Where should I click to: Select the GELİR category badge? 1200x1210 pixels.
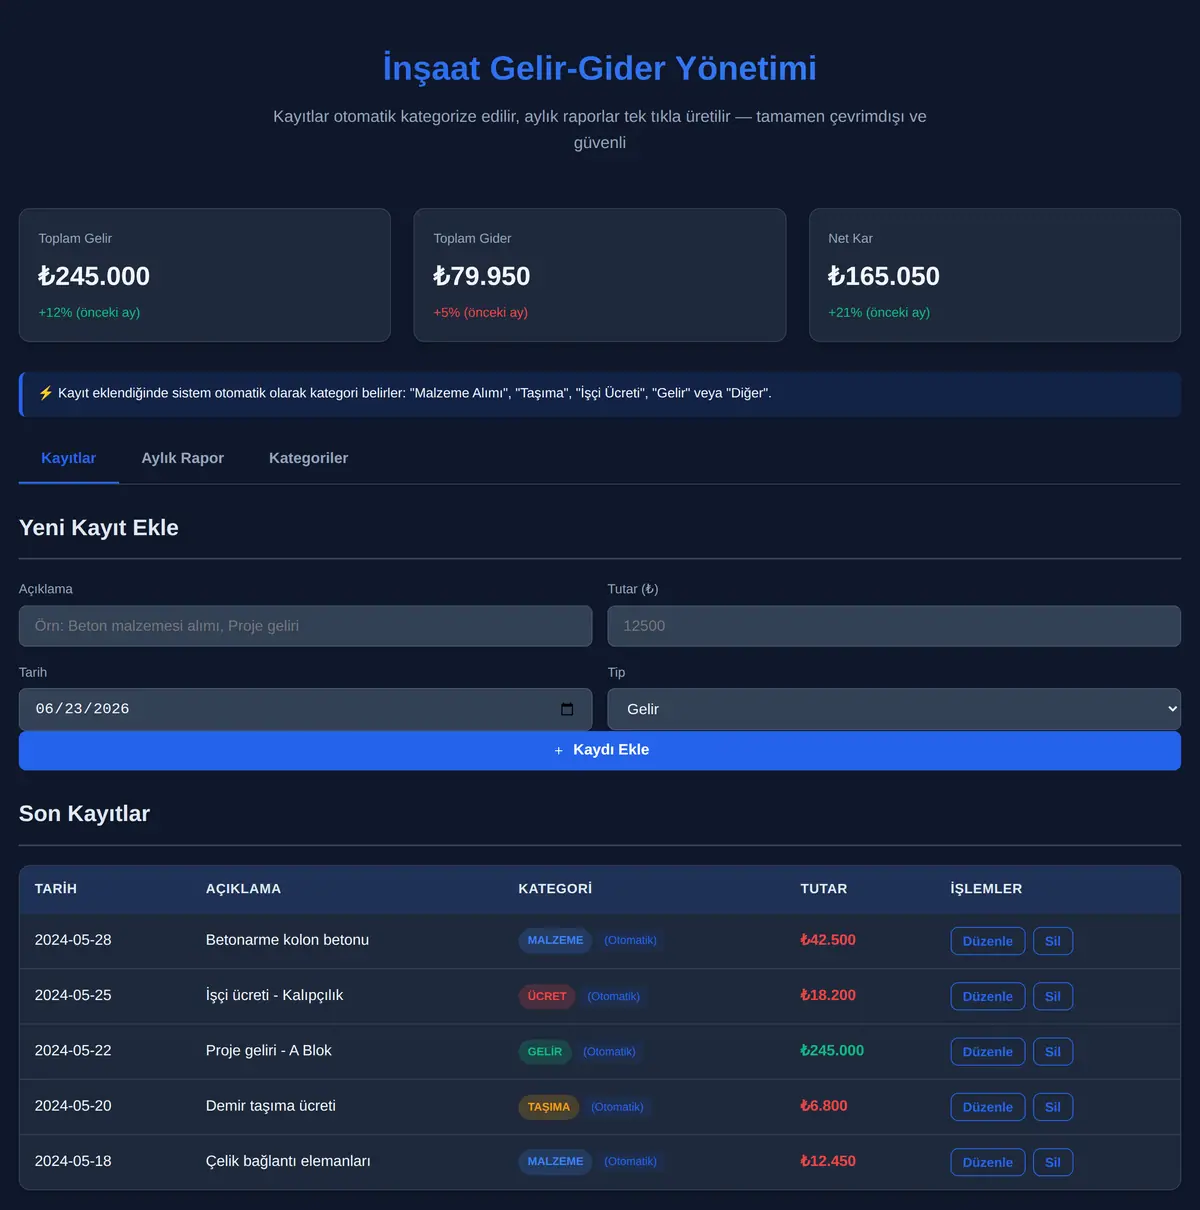(545, 1052)
